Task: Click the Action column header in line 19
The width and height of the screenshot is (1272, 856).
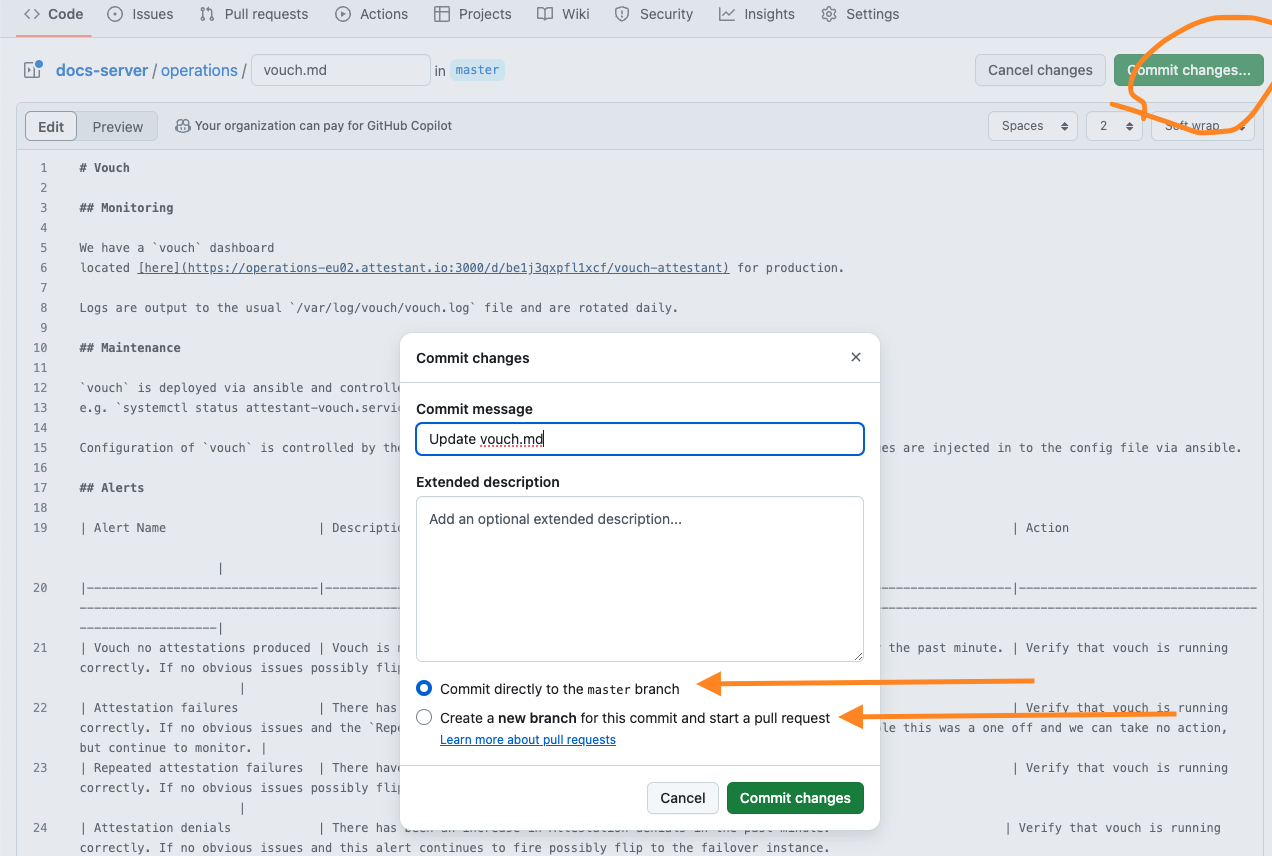Action: (x=1047, y=528)
